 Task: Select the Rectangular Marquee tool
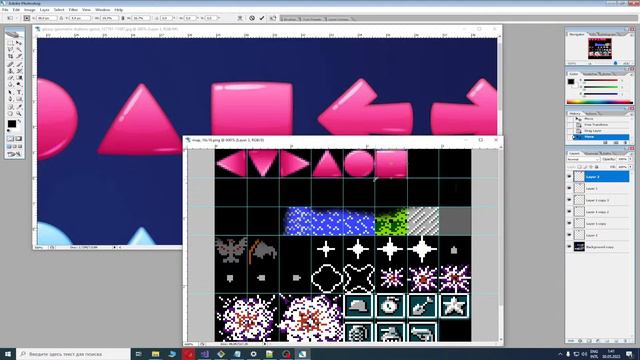pos(11,43)
